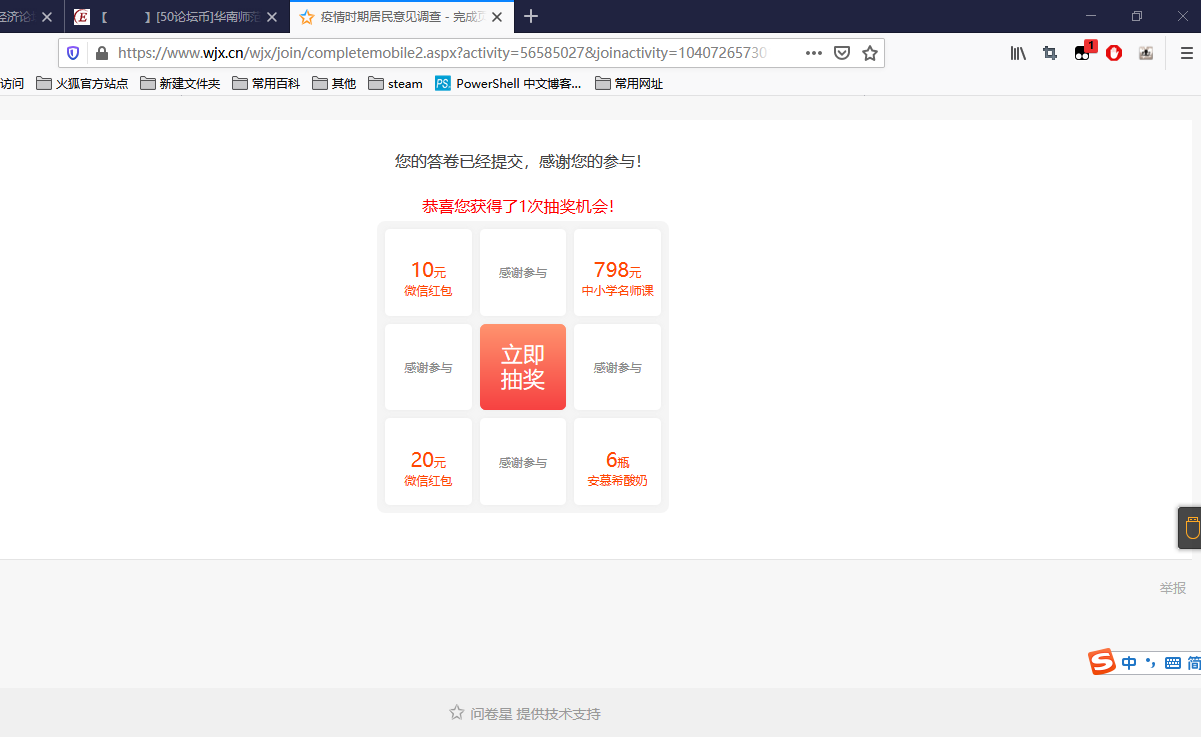Toggle Sogou punctuation mode icon

coord(1150,663)
